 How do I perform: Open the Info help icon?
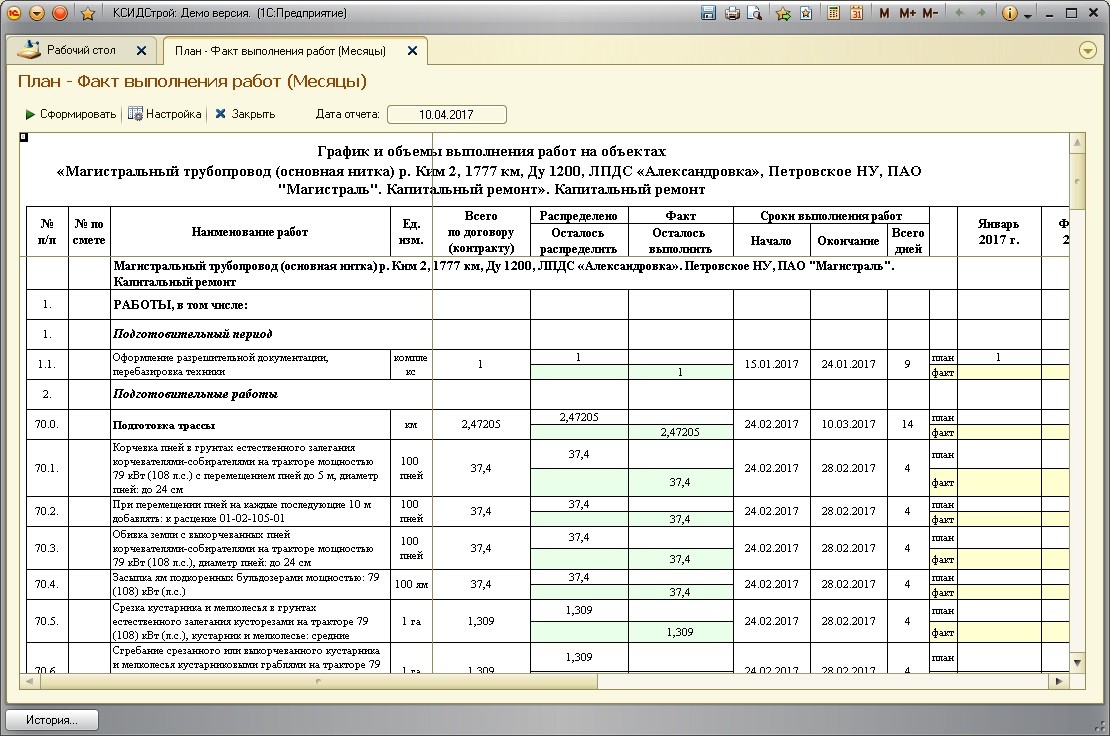1009,13
